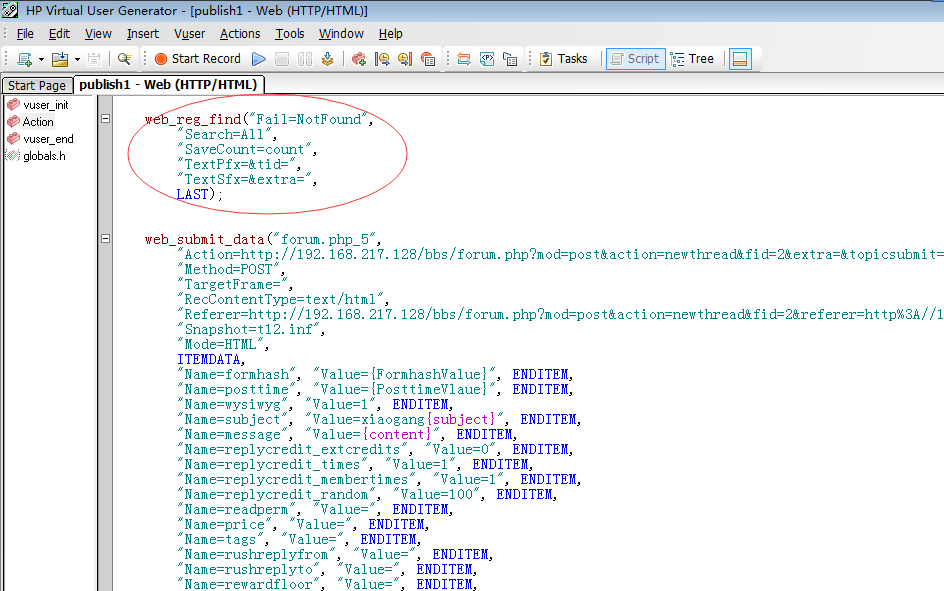944x591 pixels.
Task: Open the Actions menu
Action: pyautogui.click(x=240, y=34)
